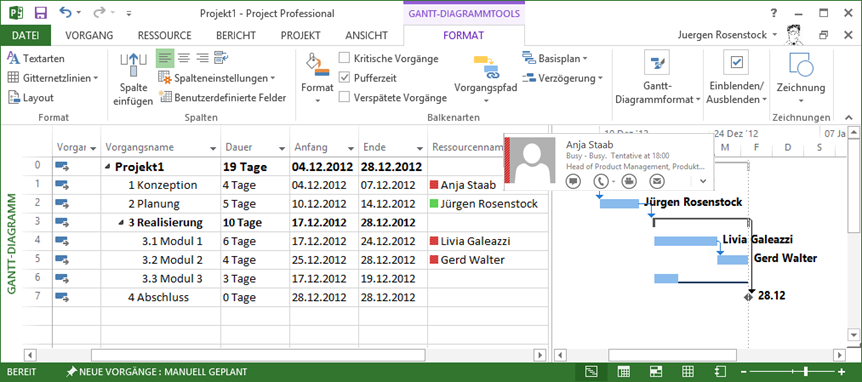Apply left text alignment

point(164,58)
